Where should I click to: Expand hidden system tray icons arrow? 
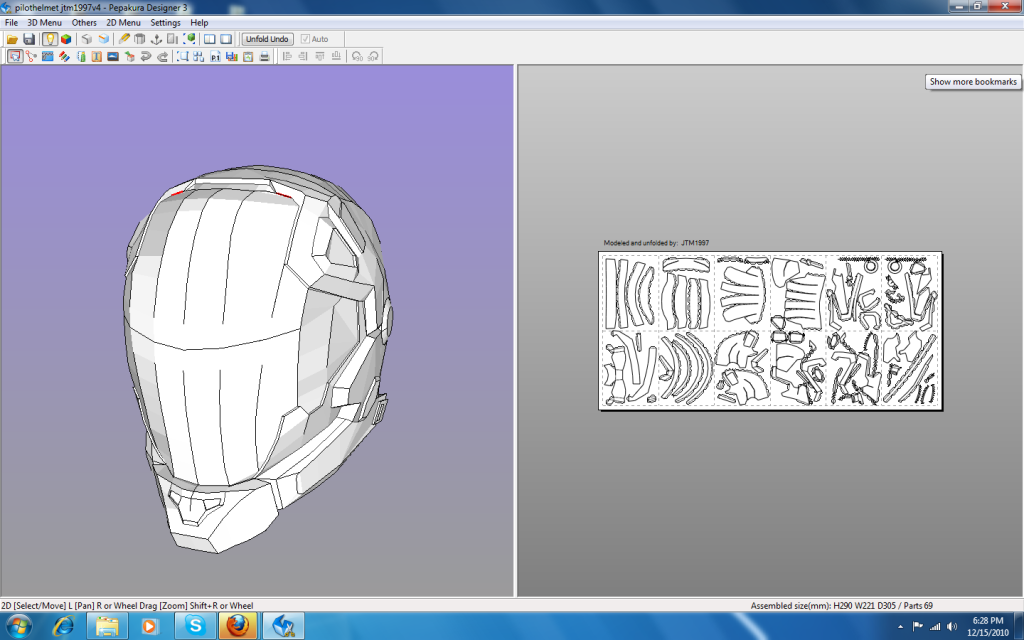pyautogui.click(x=900, y=626)
